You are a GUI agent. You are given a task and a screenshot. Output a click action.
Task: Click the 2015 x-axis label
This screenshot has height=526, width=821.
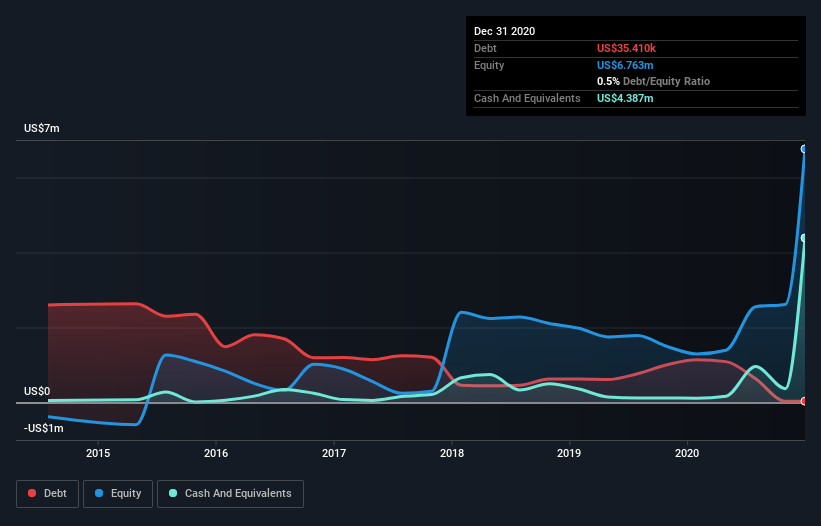[98, 453]
